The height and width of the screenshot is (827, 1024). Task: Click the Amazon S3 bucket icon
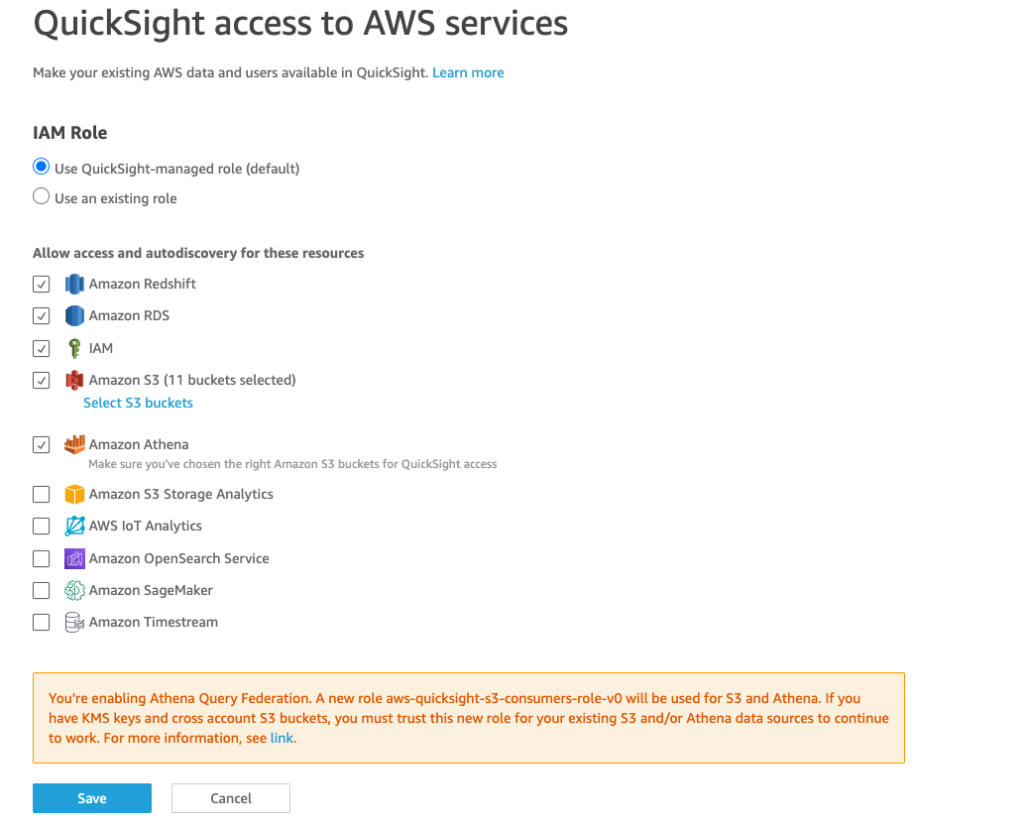tap(73, 380)
